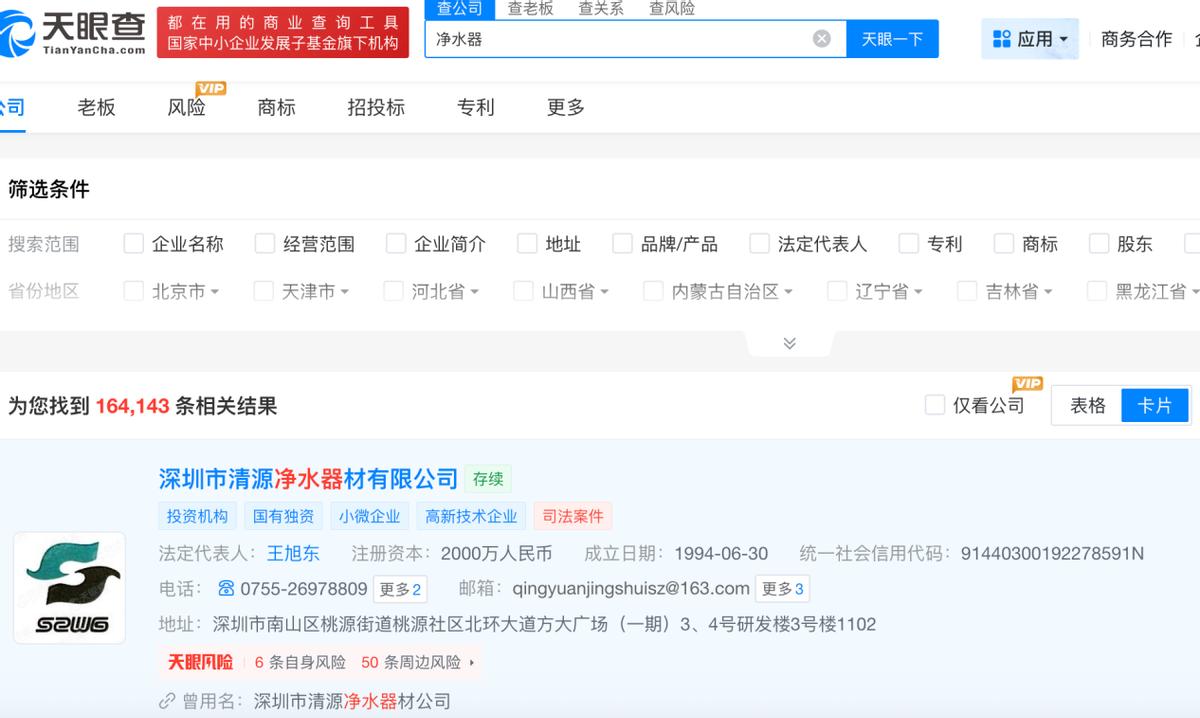
Task: Enable the 企业名称 search scope checkbox
Action: click(132, 242)
